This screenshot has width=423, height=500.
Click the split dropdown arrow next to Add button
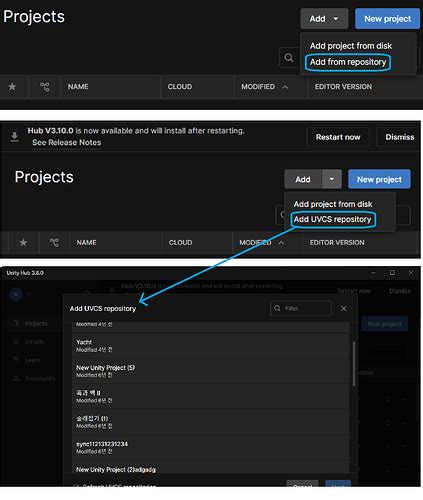click(332, 179)
